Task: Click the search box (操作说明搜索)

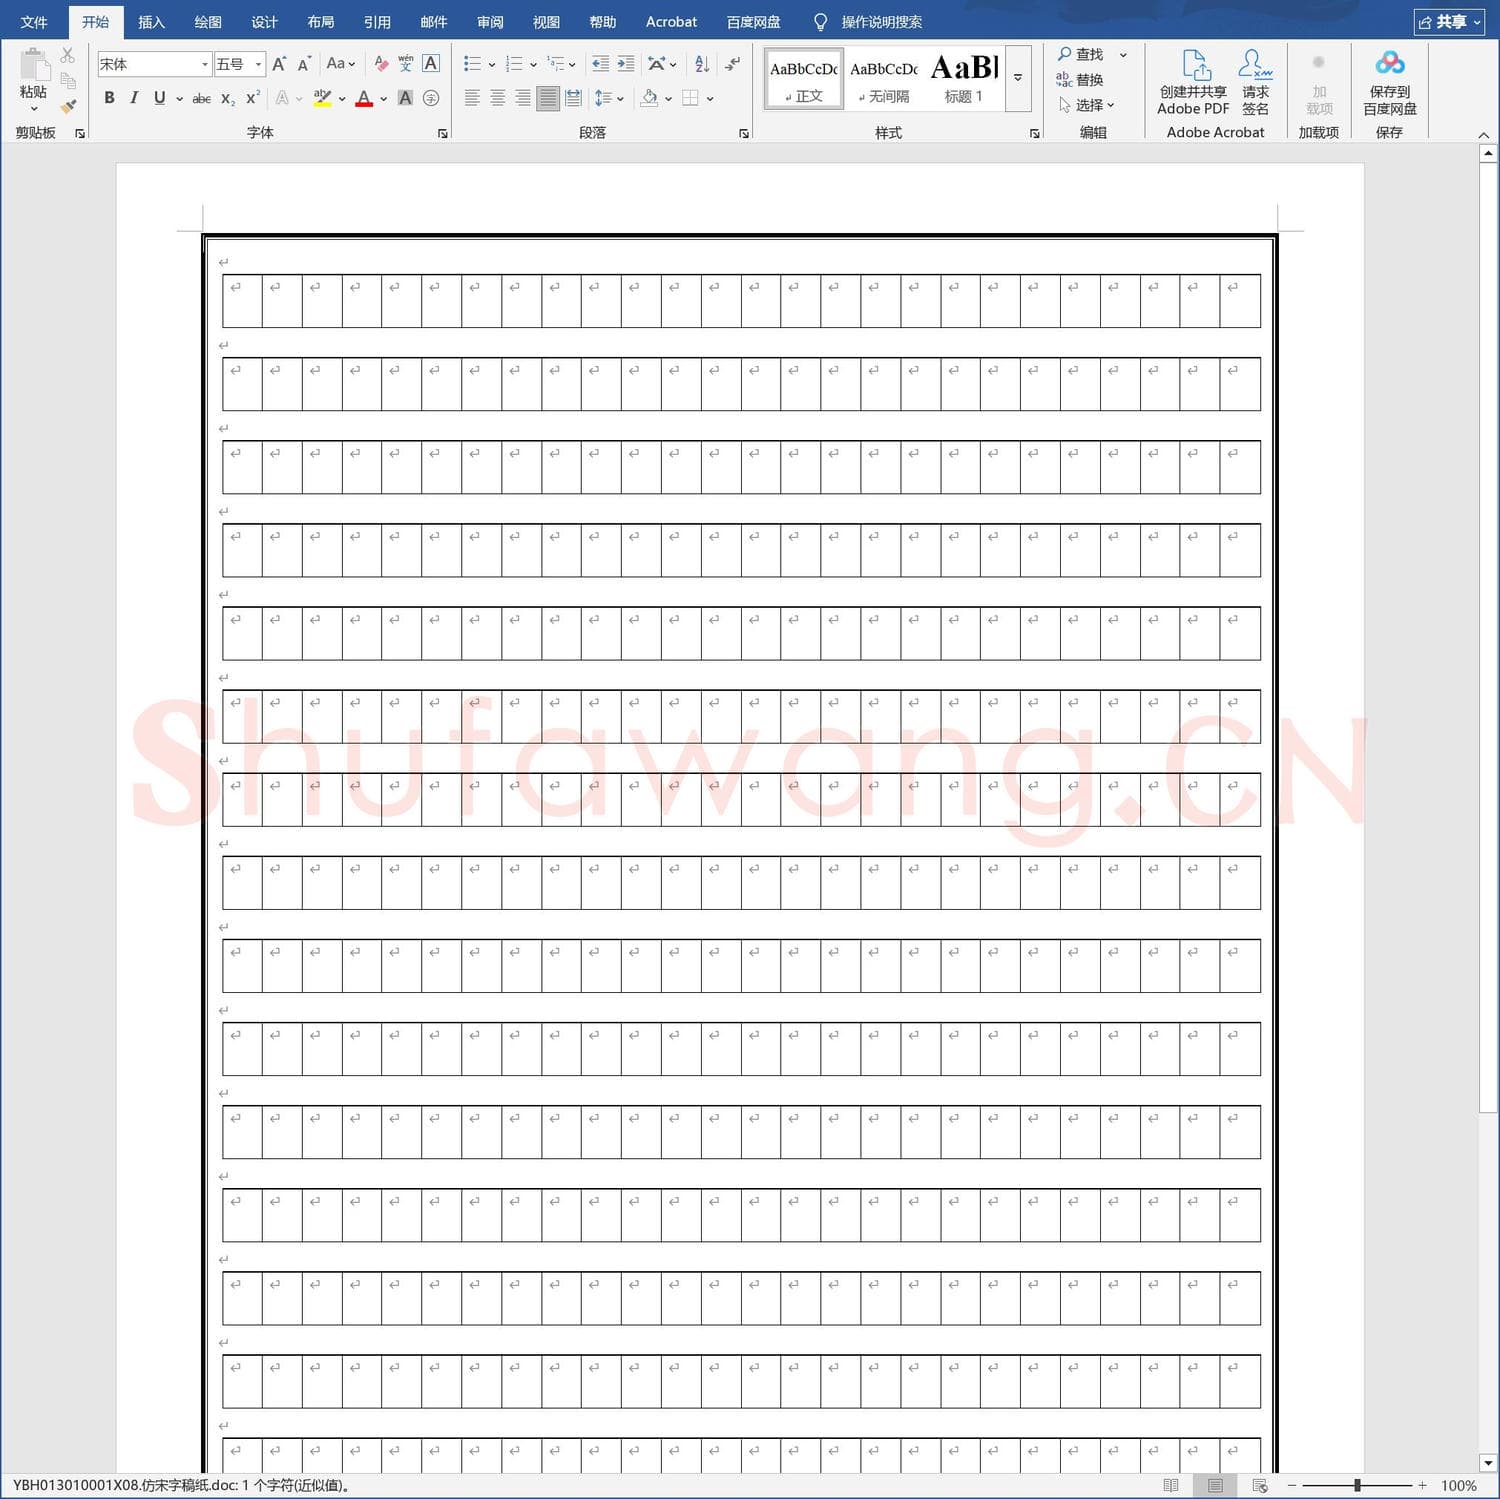Action: point(881,22)
